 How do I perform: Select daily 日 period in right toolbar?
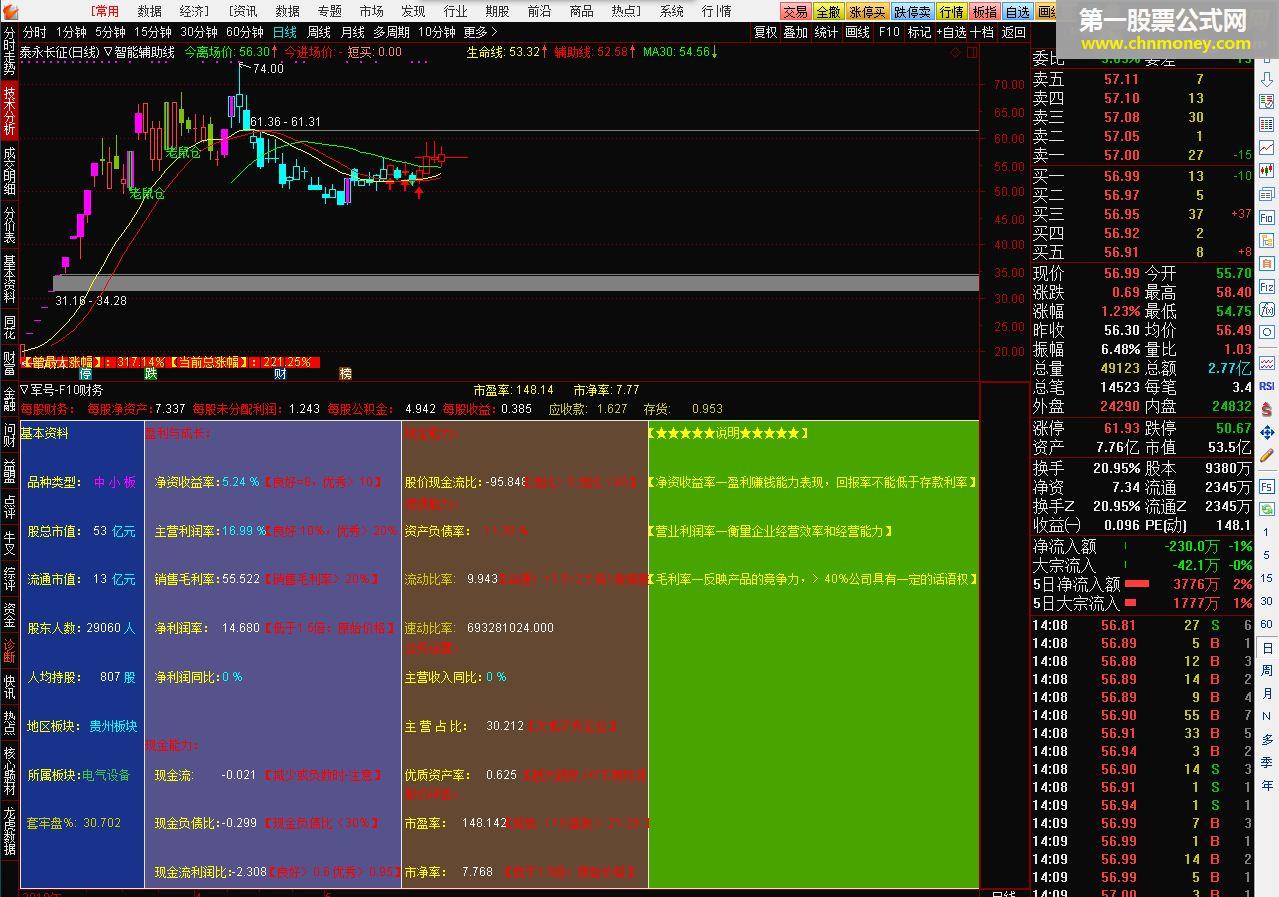[1267, 648]
